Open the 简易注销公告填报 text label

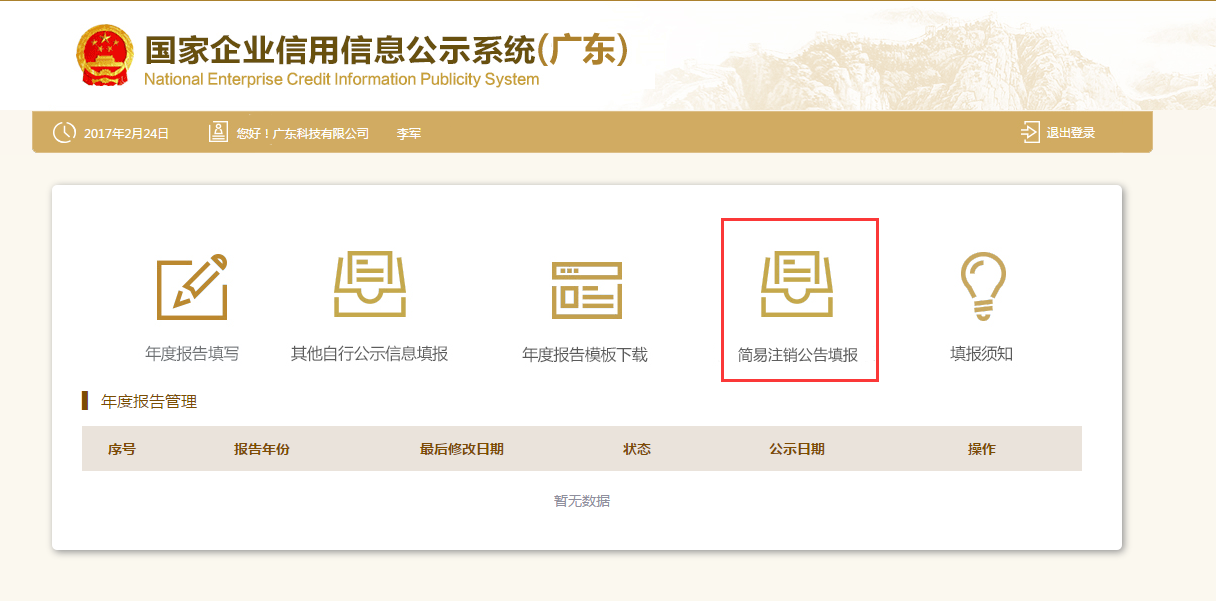coord(798,355)
